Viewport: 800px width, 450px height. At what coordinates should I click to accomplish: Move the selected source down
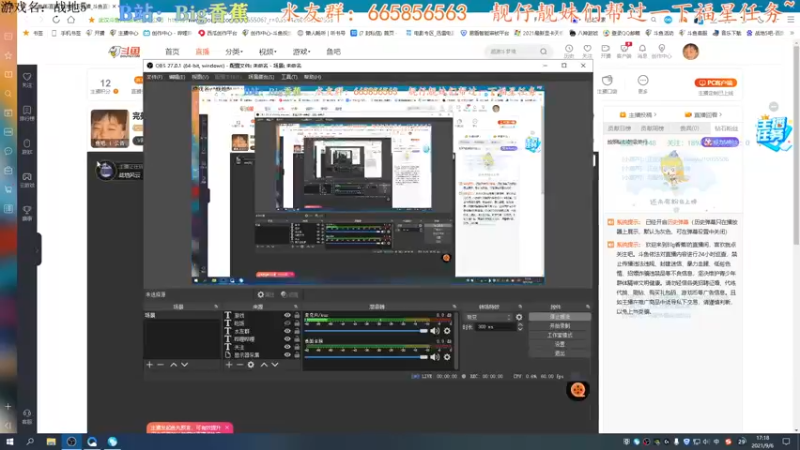275,365
